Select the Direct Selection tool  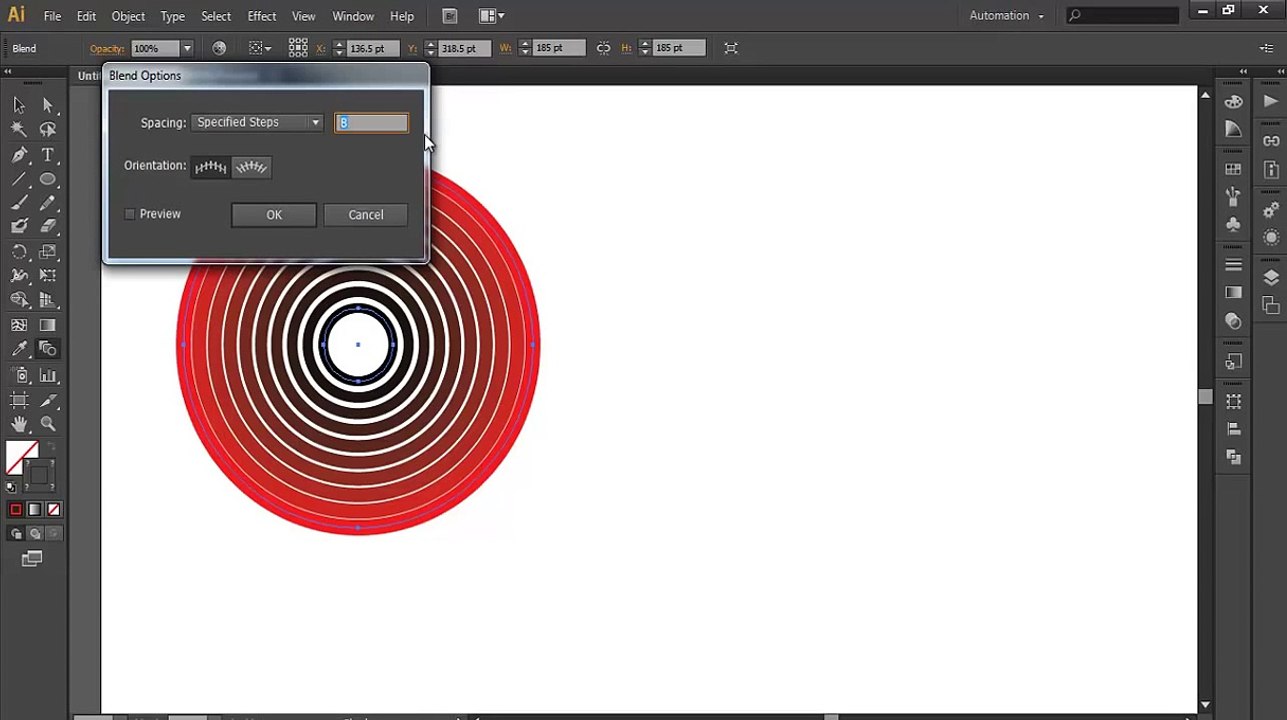coord(47,105)
